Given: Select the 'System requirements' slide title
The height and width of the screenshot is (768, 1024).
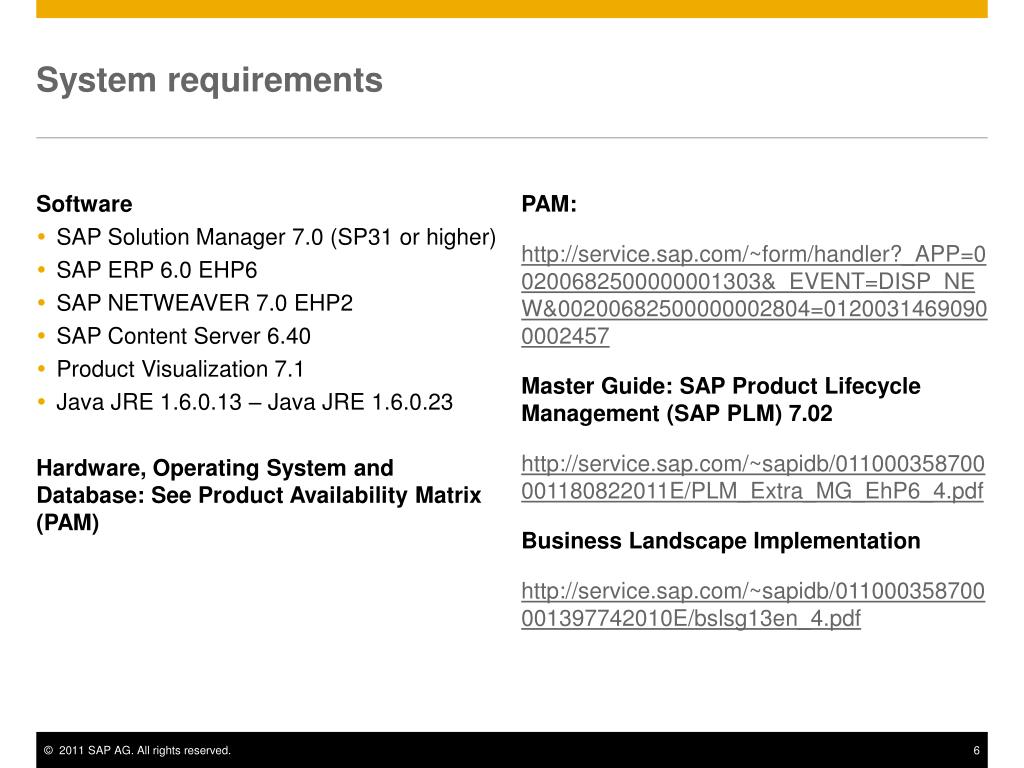Looking at the screenshot, I should point(210,80).
